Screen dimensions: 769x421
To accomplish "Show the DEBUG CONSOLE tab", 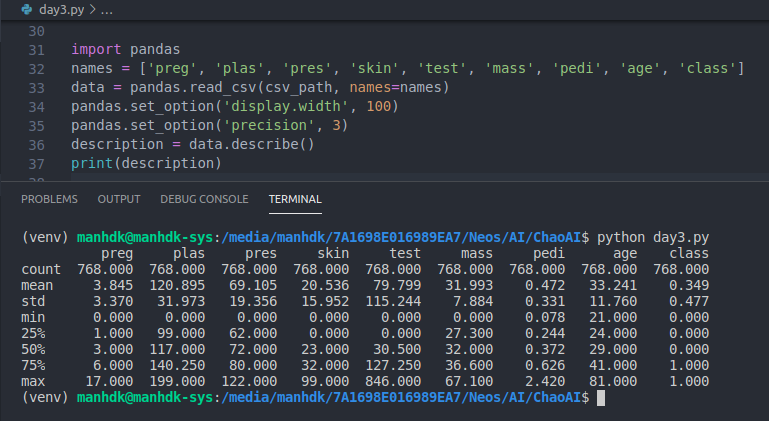I will click(205, 199).
